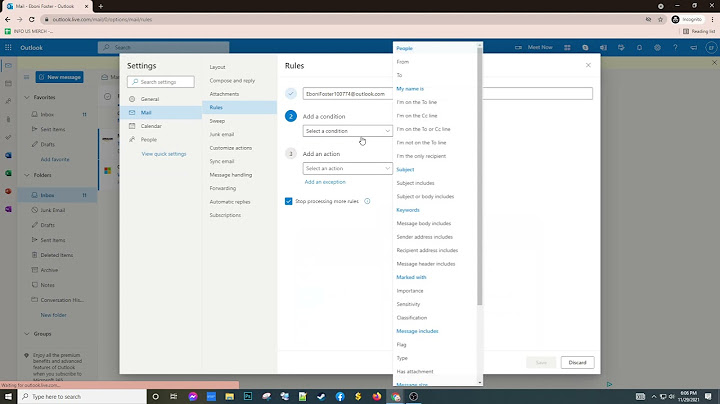Reload the browser page

(x=32, y=19)
